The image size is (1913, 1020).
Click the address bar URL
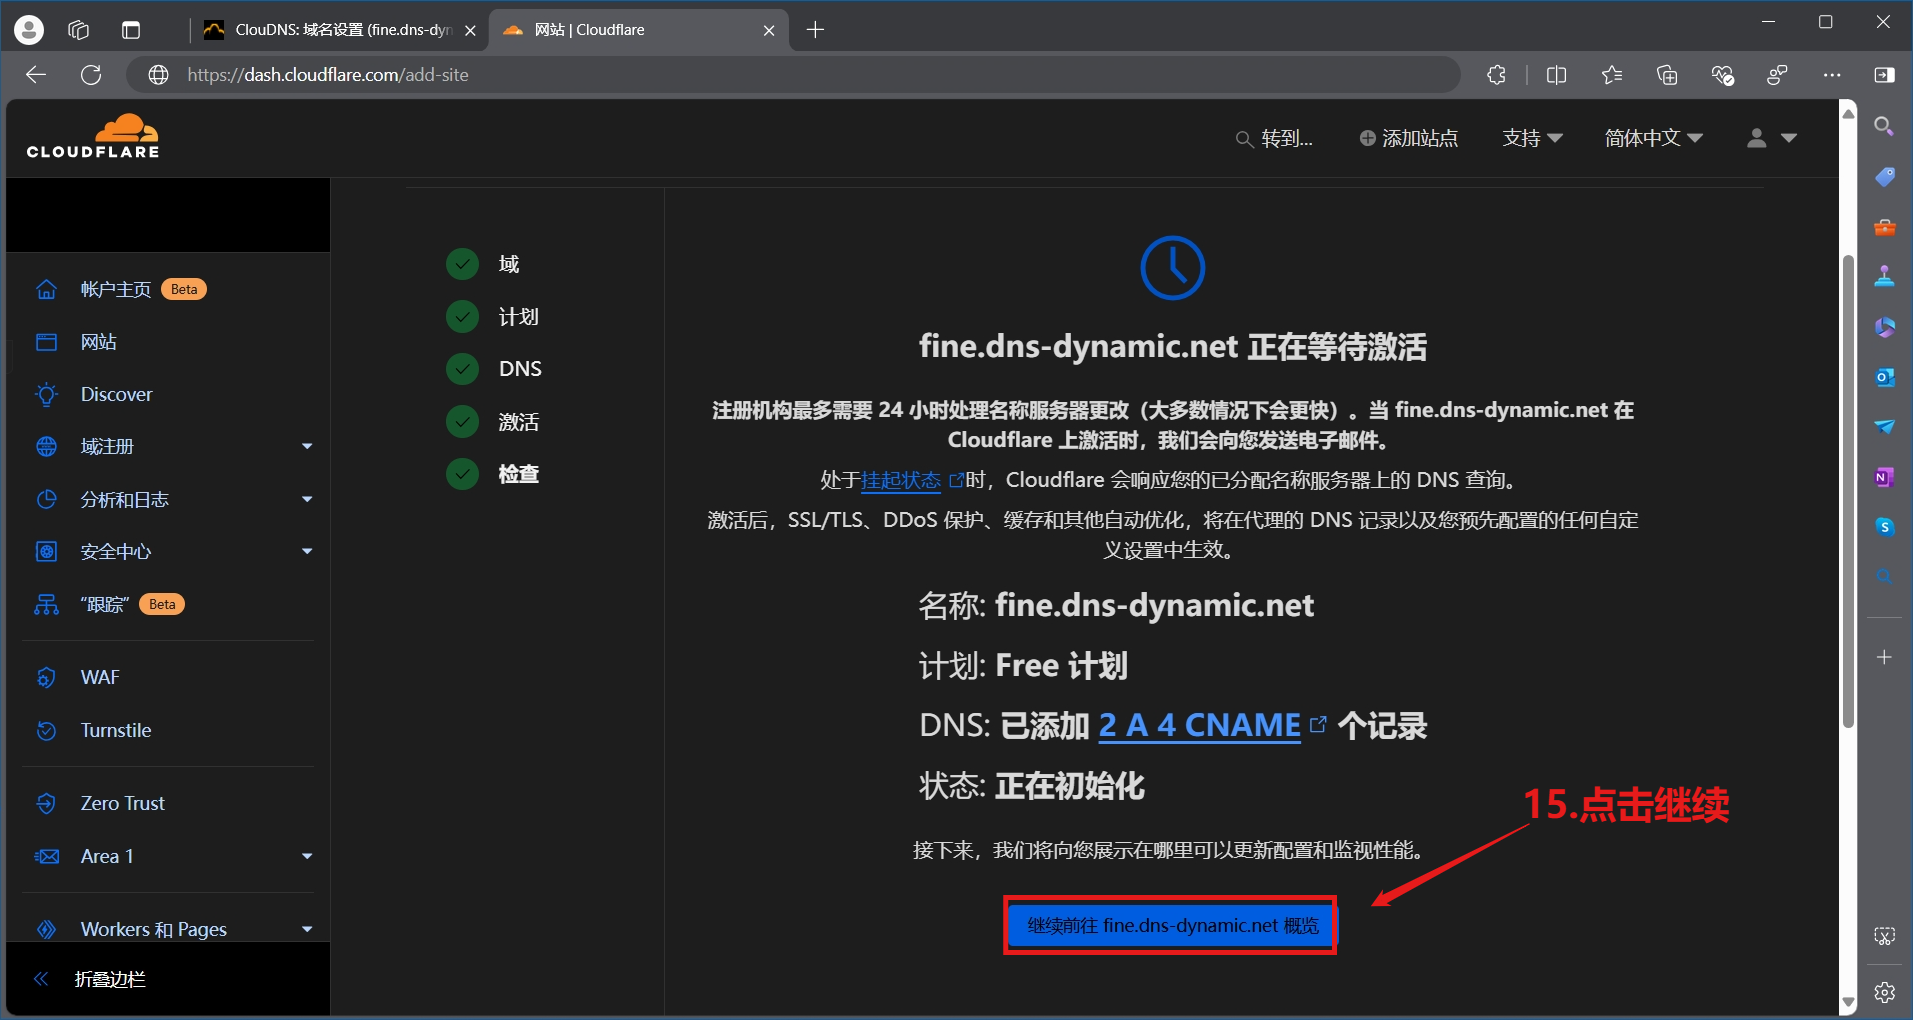click(x=328, y=75)
